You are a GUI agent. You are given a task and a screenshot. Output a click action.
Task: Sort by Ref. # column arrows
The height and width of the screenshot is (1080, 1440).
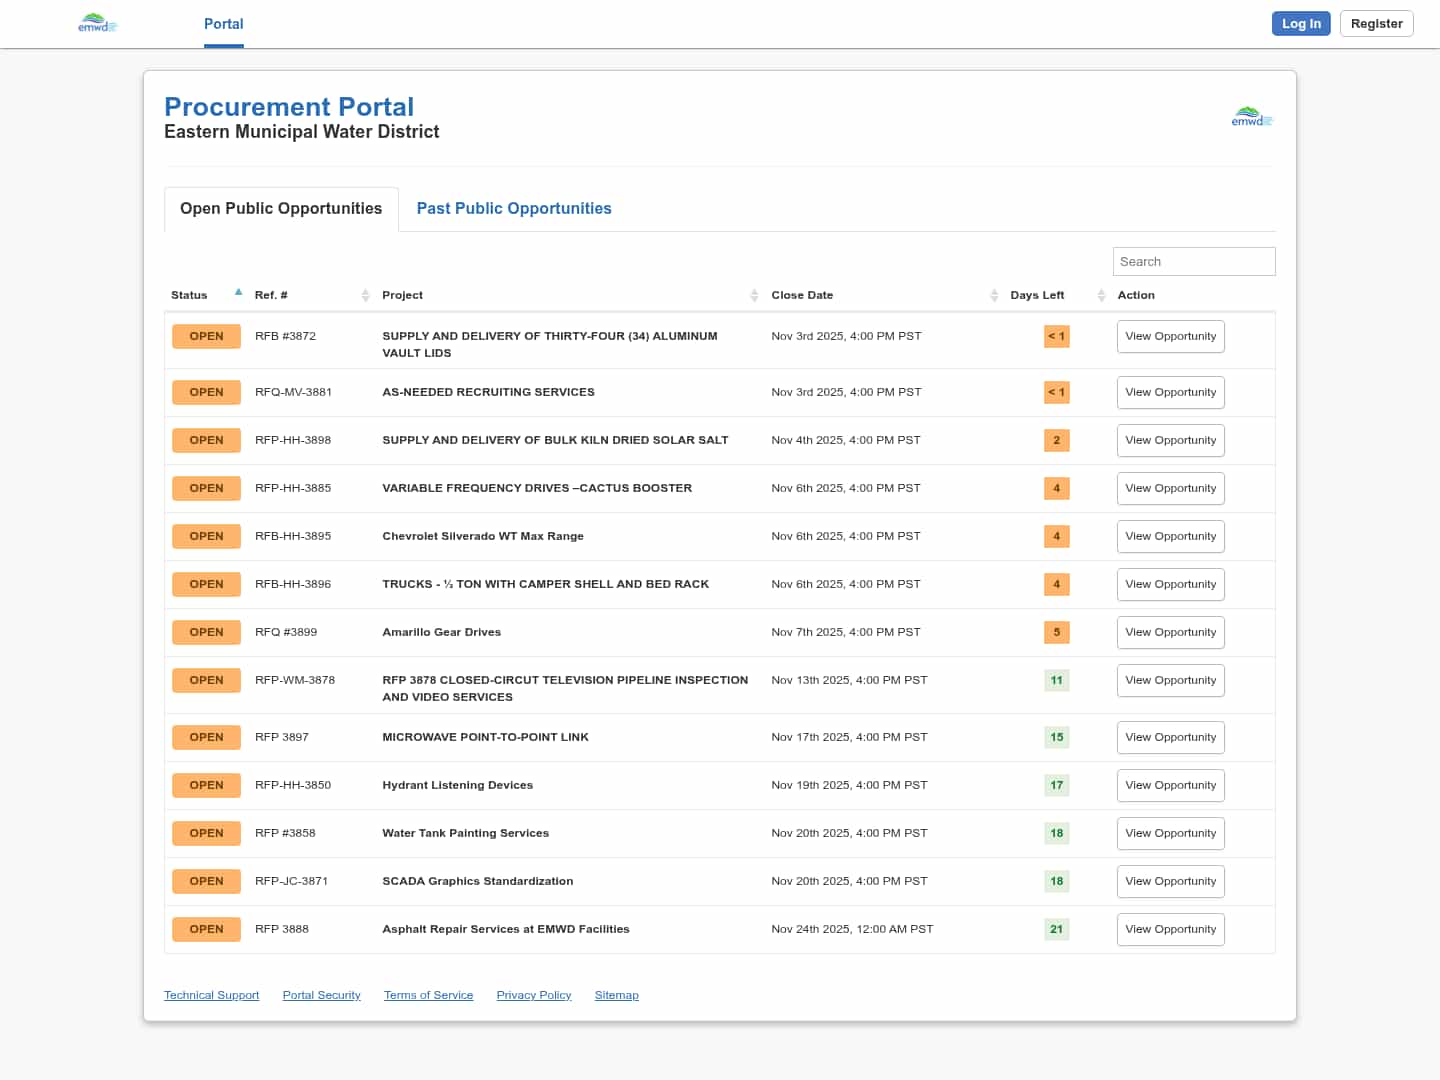pyautogui.click(x=365, y=295)
